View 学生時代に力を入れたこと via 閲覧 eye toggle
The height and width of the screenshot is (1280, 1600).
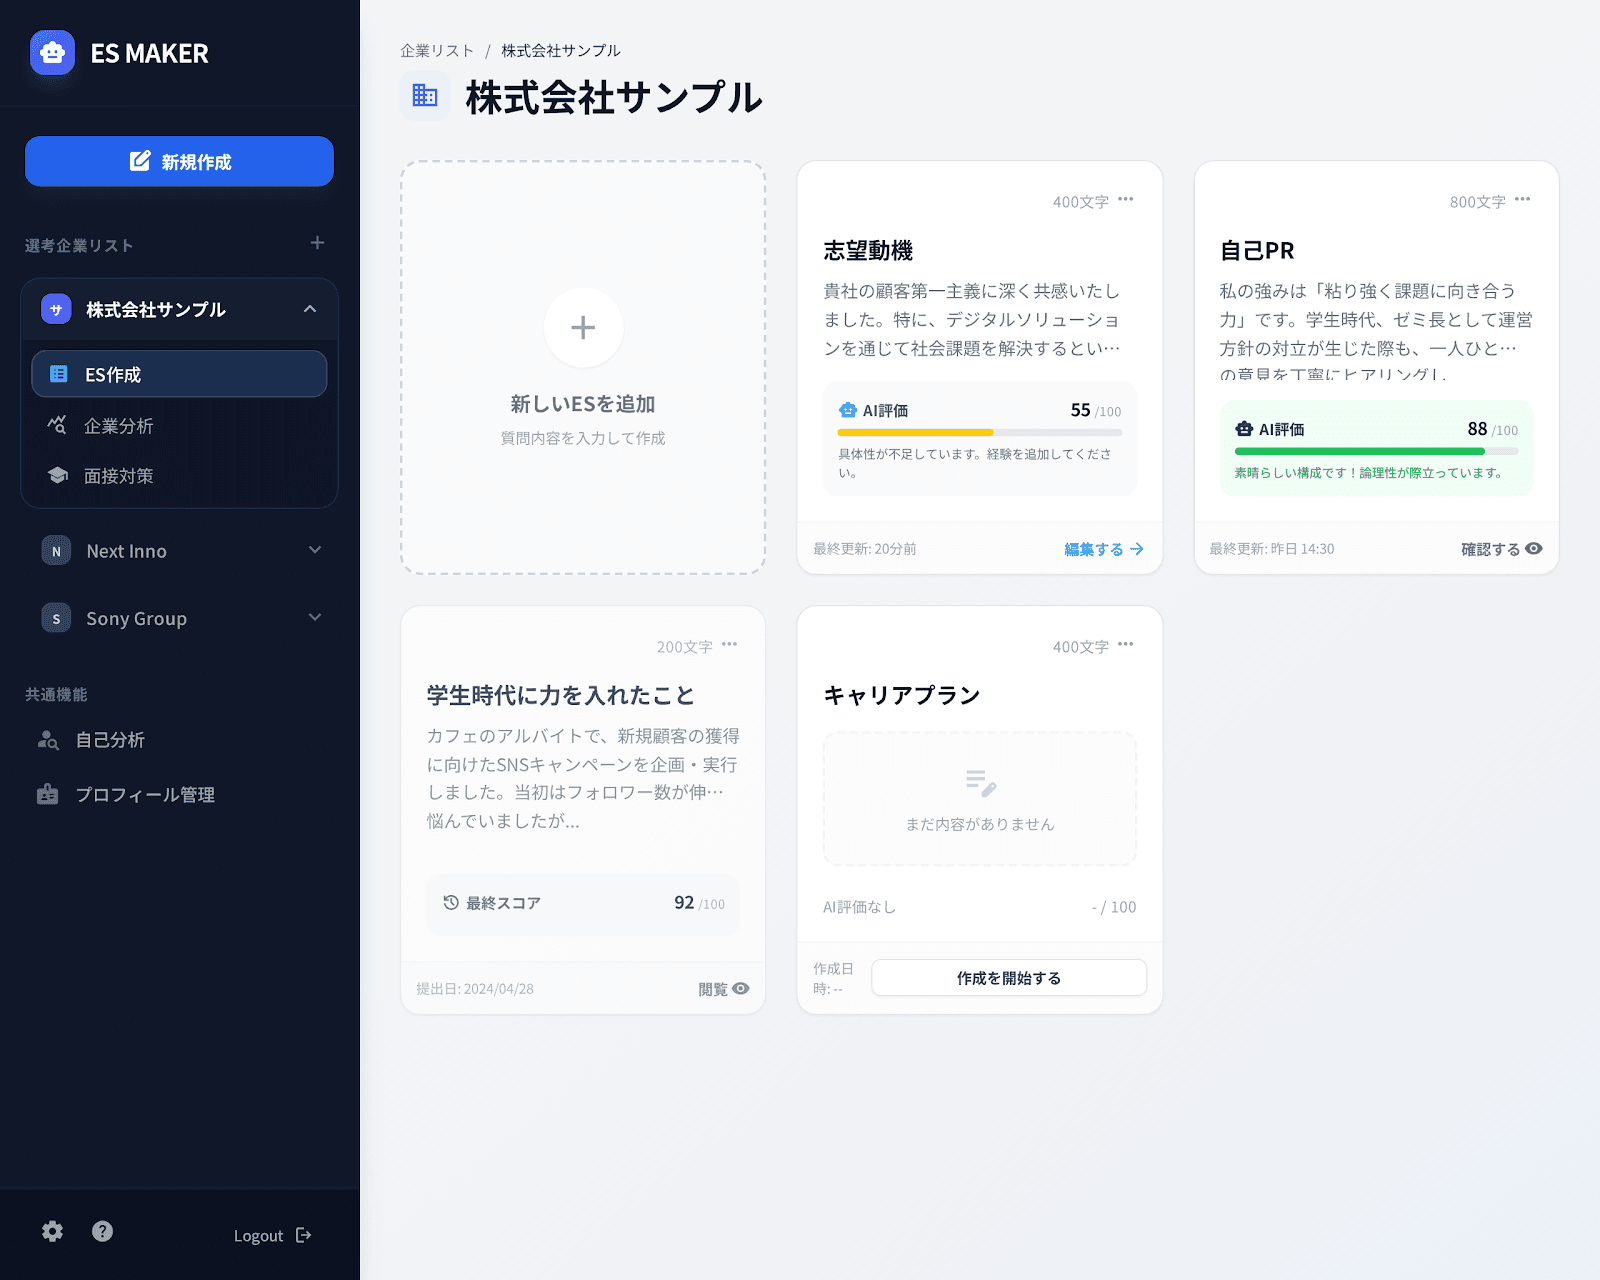[x=740, y=988]
